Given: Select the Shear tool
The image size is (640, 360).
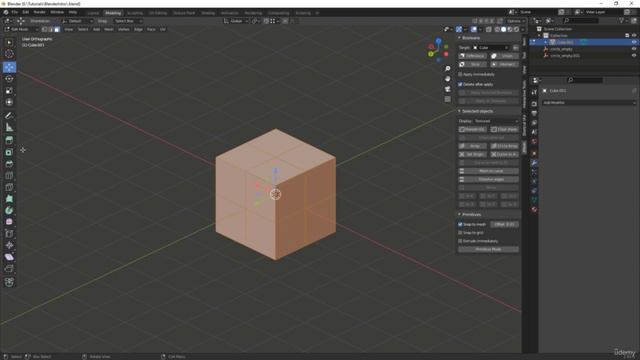Looking at the screenshot, I should tap(9, 257).
